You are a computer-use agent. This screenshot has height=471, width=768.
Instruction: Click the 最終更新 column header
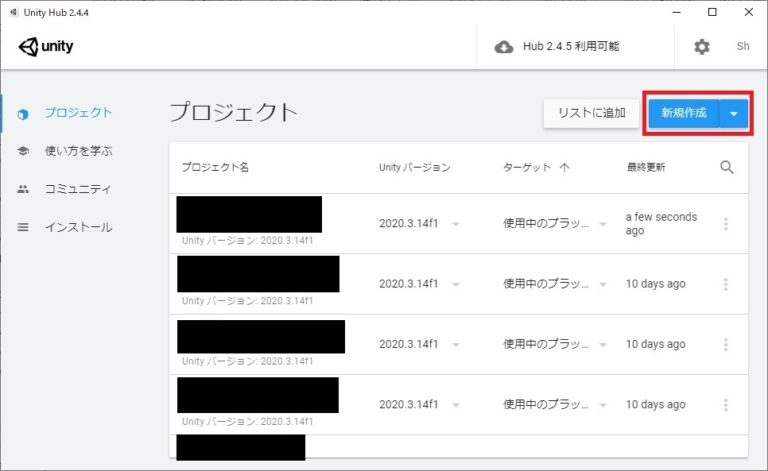646,167
